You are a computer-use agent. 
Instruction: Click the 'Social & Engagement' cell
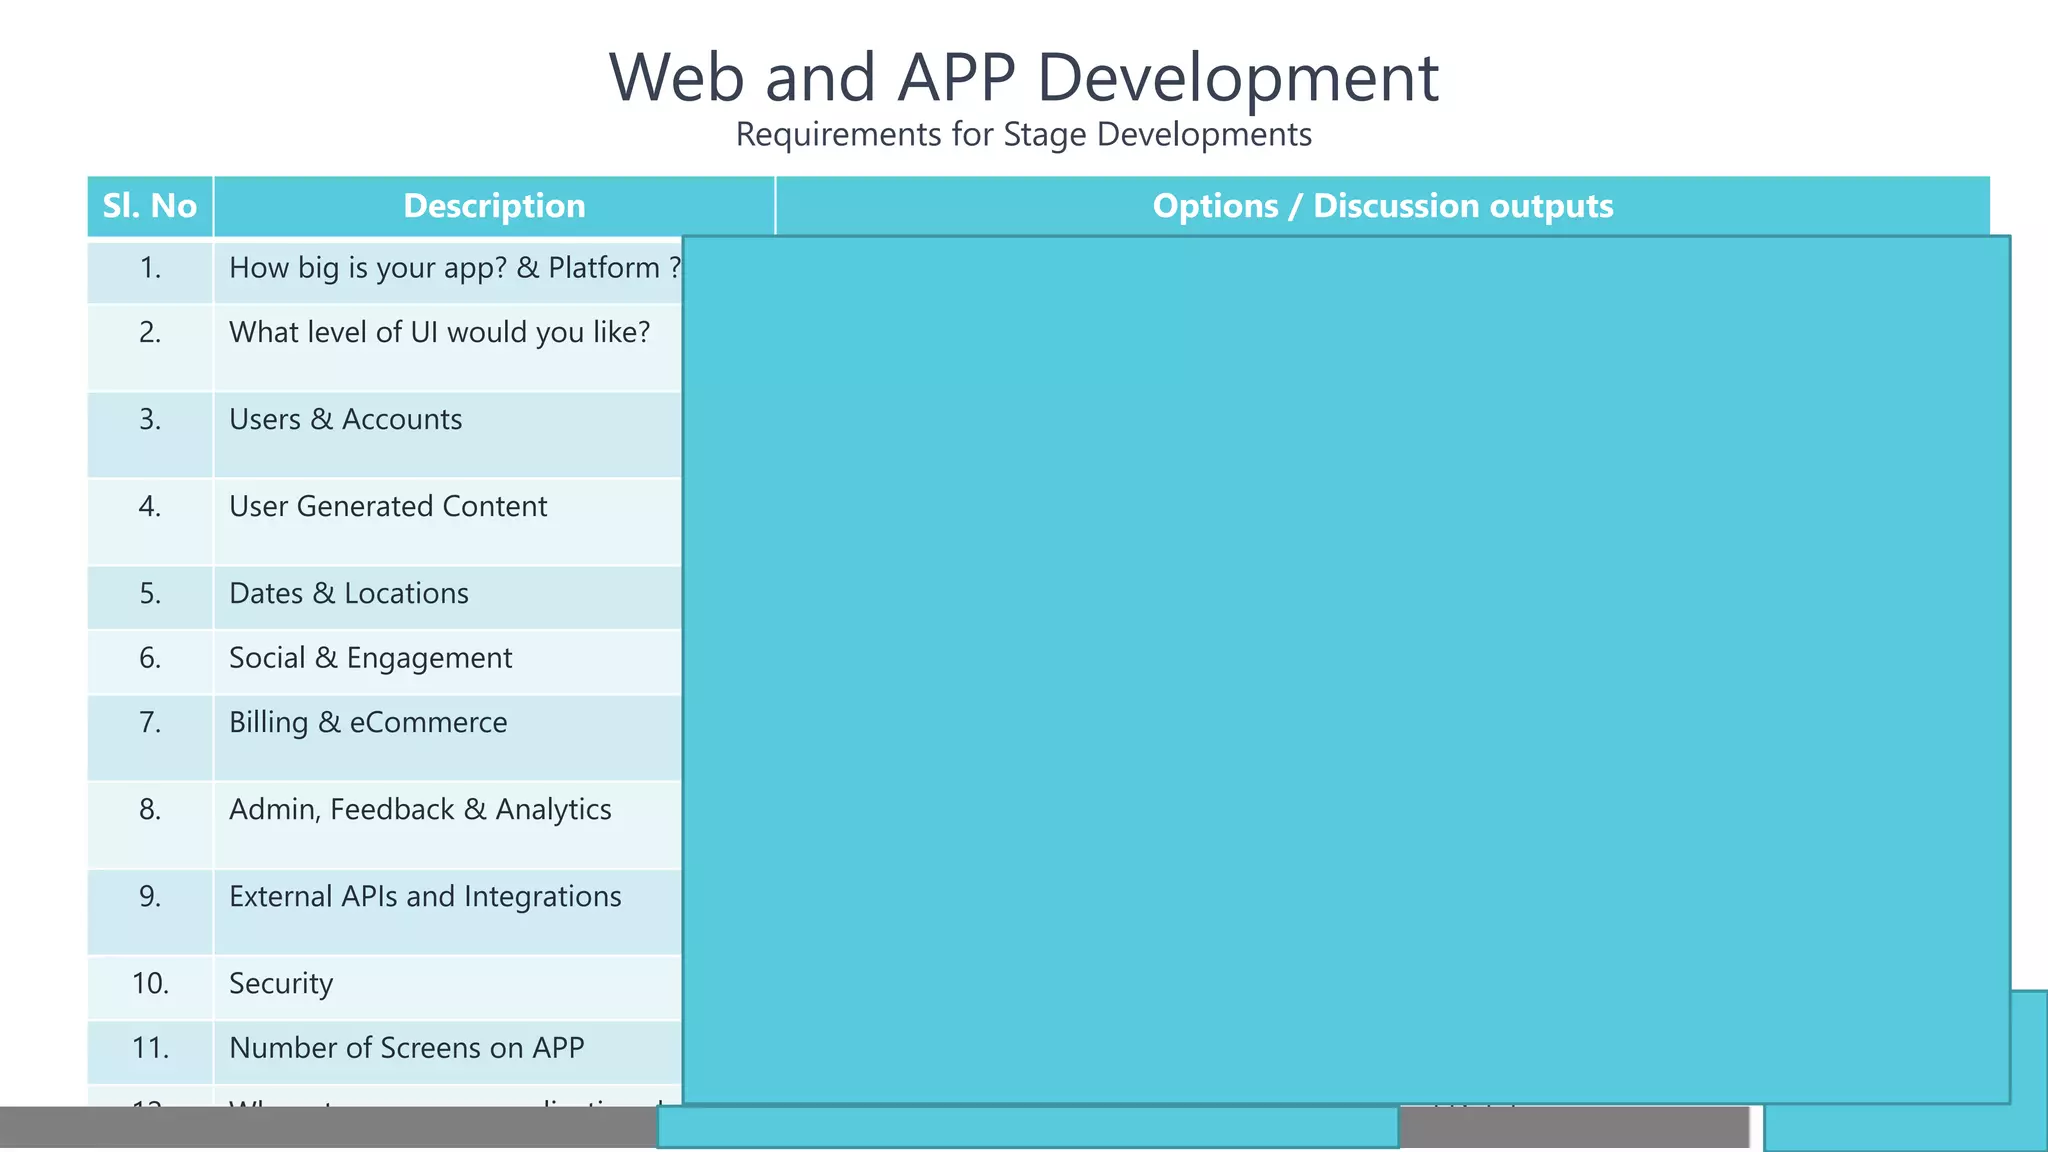click(370, 658)
